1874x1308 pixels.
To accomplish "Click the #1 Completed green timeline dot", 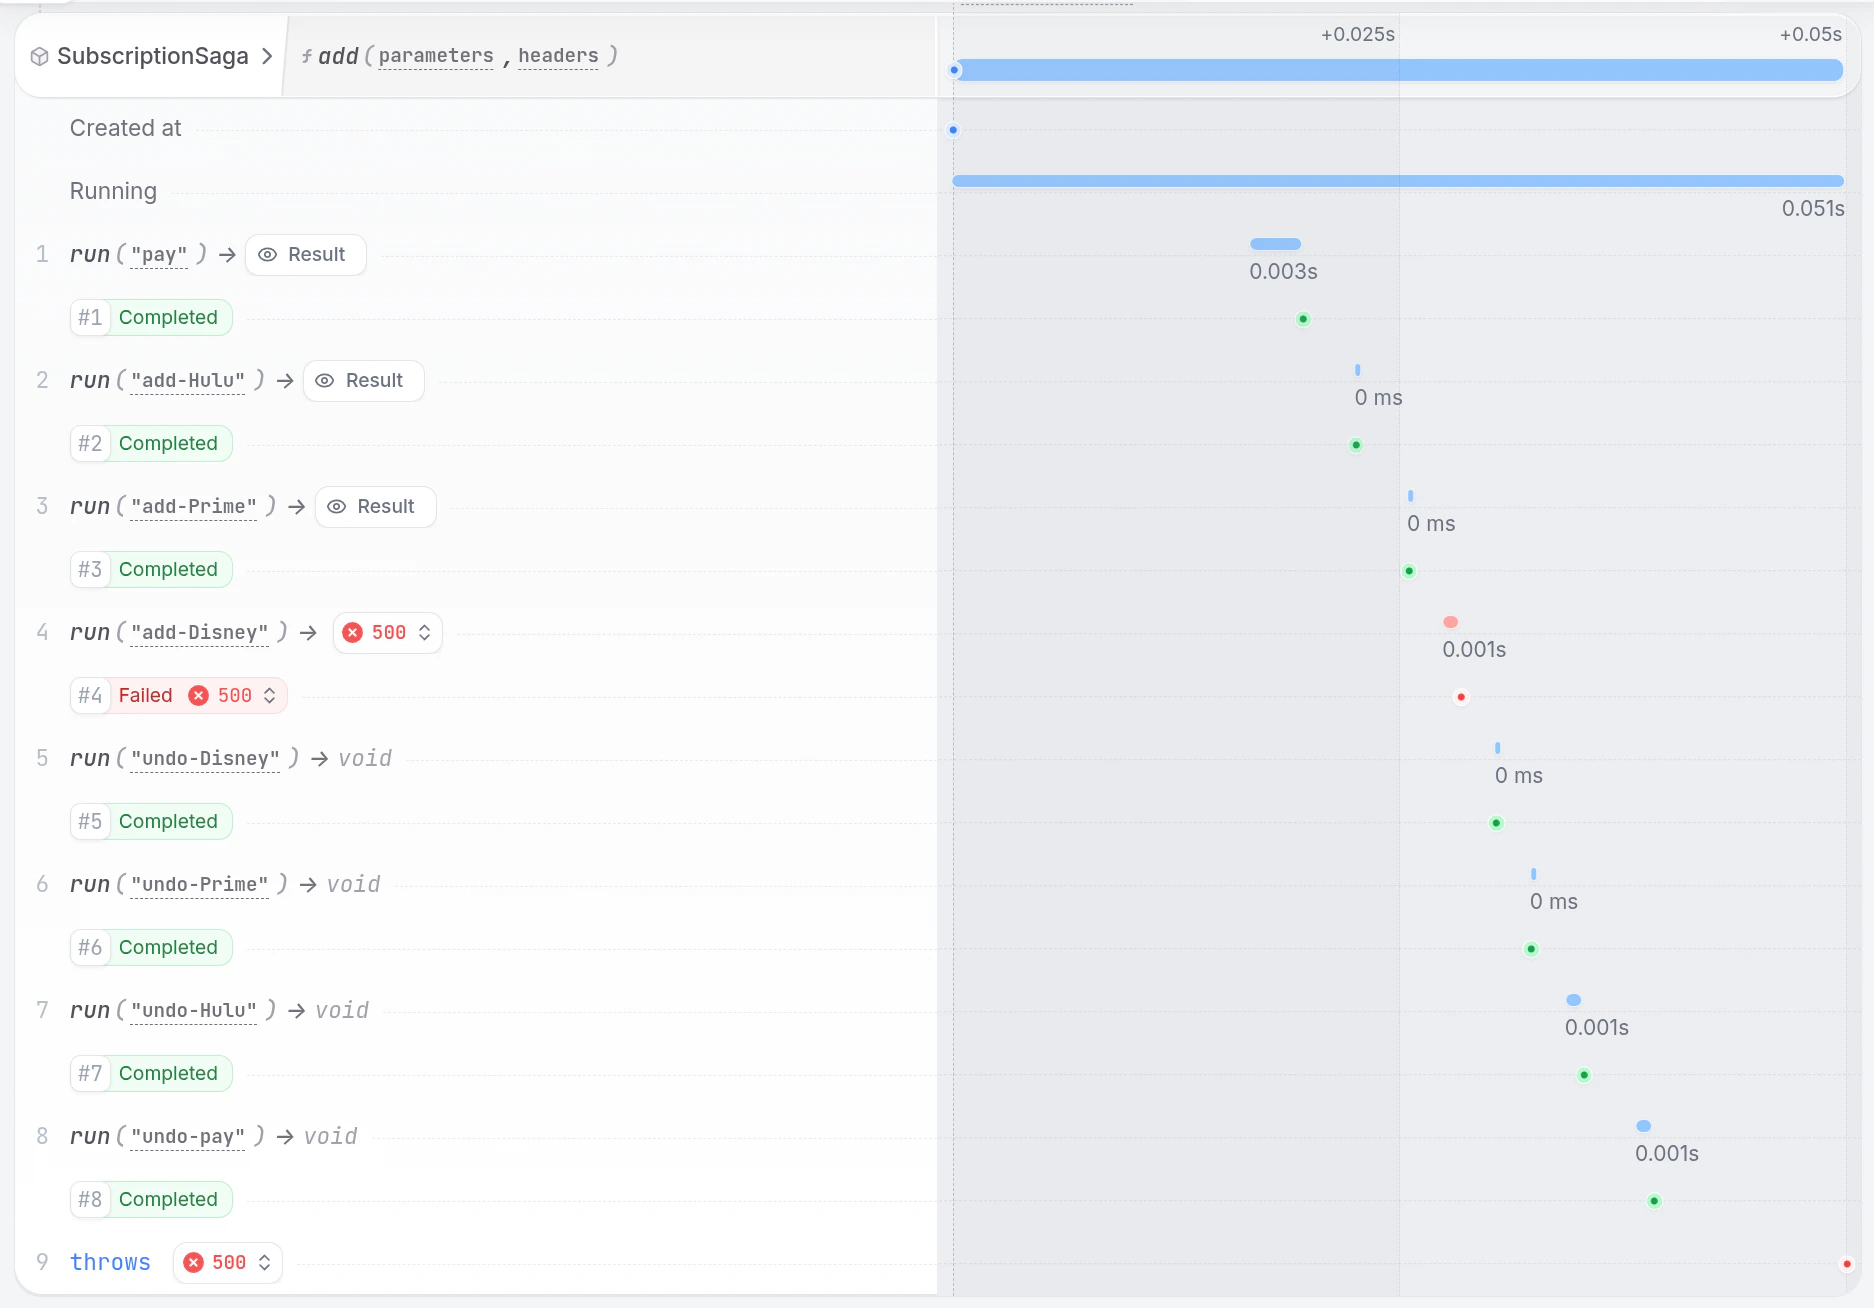I will point(1303,319).
